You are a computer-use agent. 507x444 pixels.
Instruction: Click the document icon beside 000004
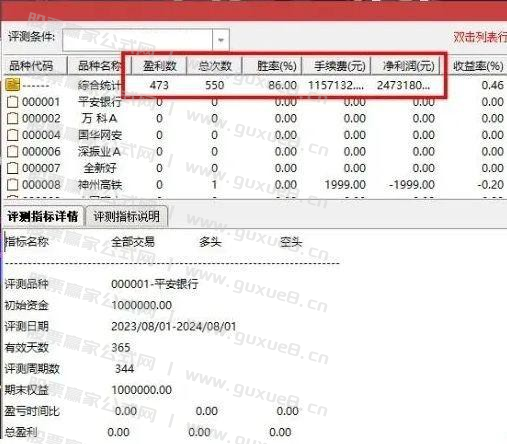tap(13, 135)
